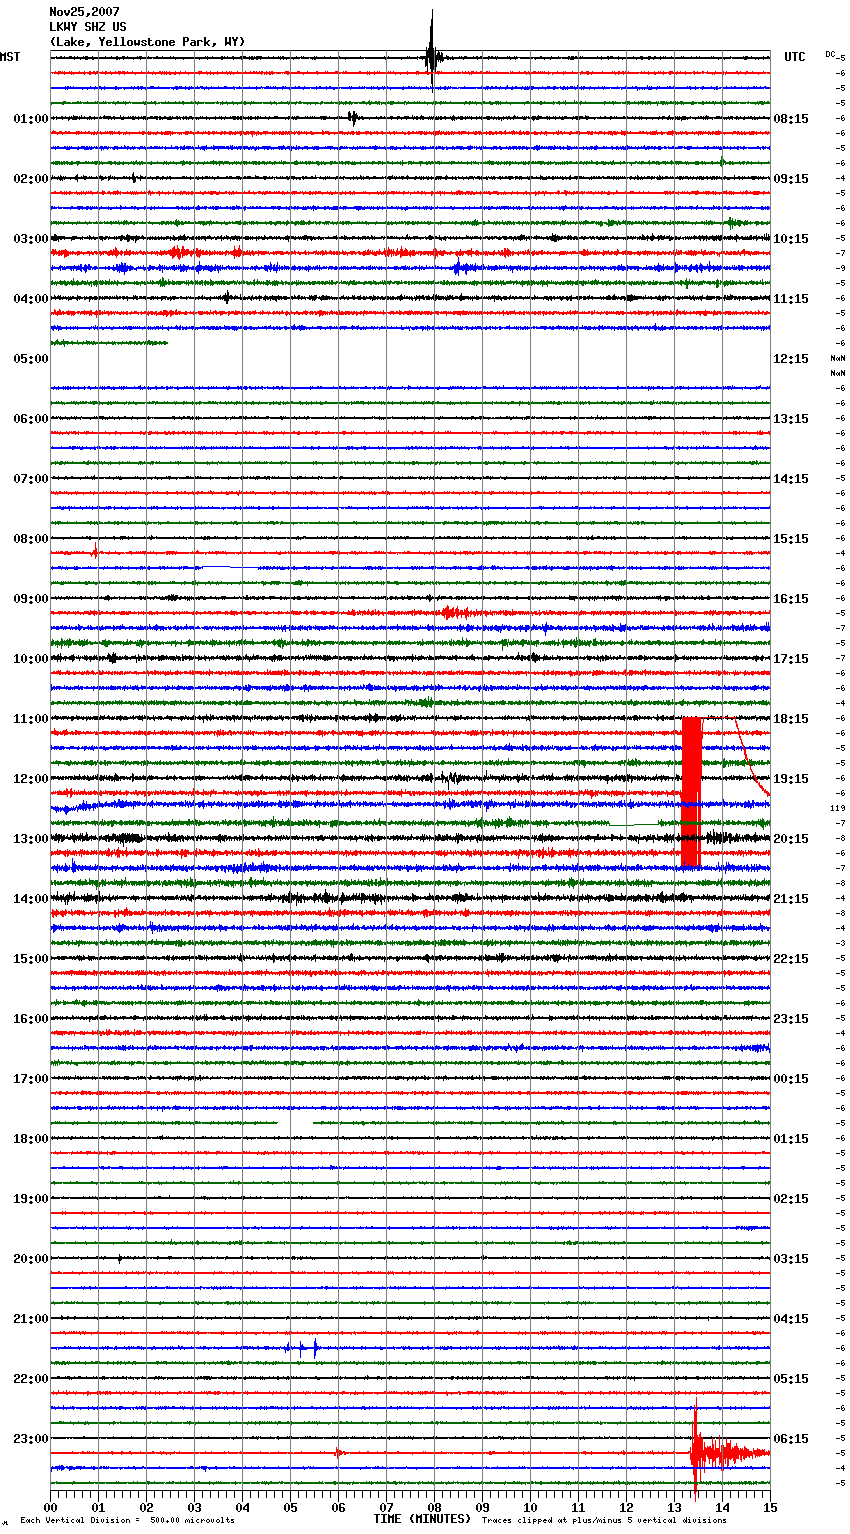850x1534 pixels.
Task: Click the 10:15 UTC time label
Action: point(791,239)
